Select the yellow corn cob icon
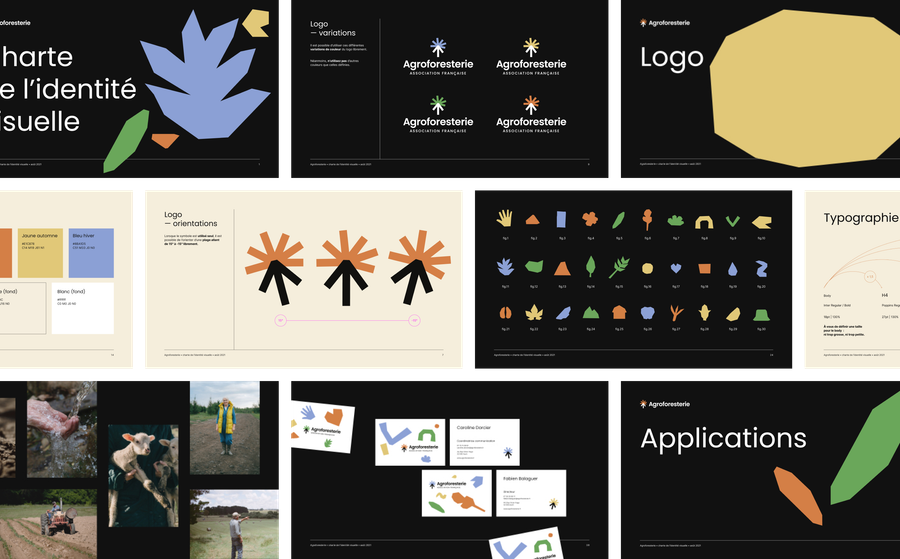This screenshot has height=559, width=900. (x=704, y=312)
